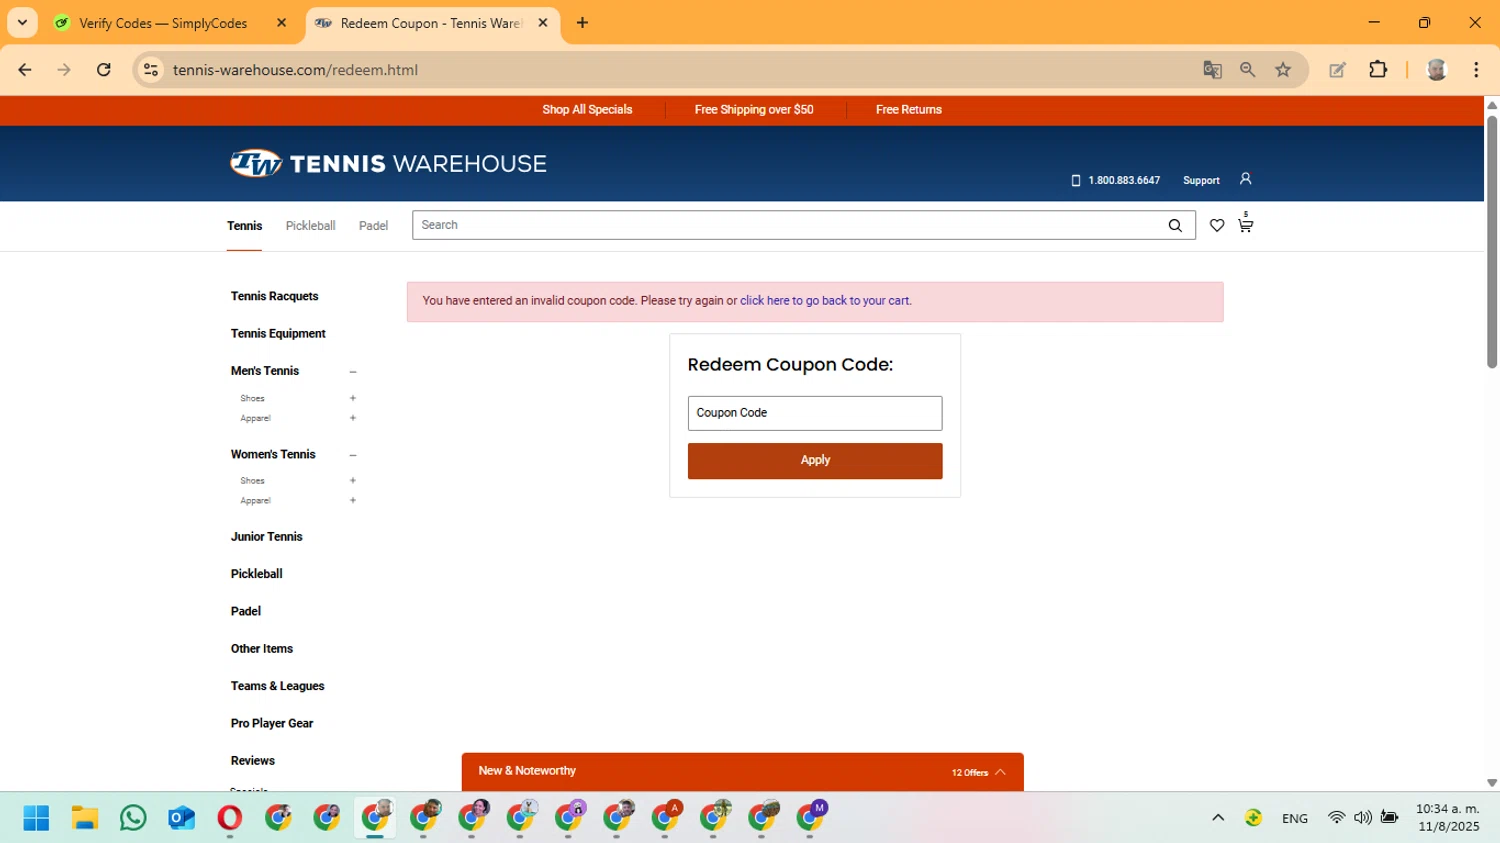Expand Shoes under Women's Tennis
This screenshot has width=1500, height=843.
point(353,481)
